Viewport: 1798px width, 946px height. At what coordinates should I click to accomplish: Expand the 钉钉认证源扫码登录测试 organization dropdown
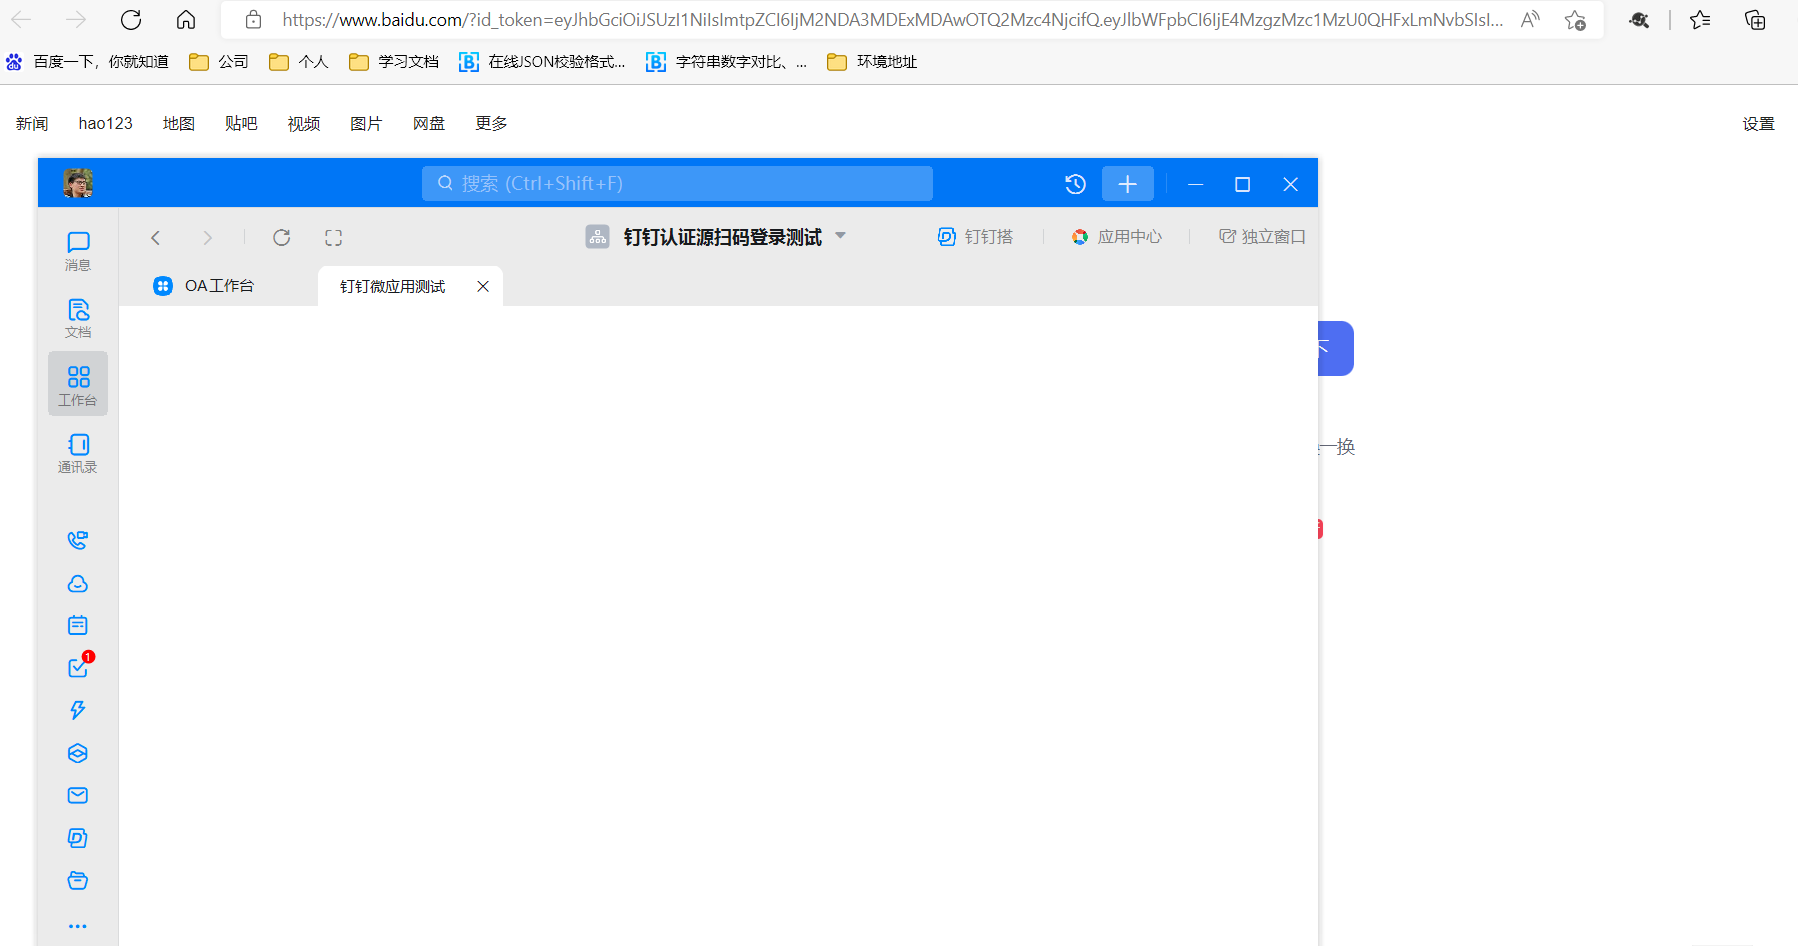tap(840, 236)
